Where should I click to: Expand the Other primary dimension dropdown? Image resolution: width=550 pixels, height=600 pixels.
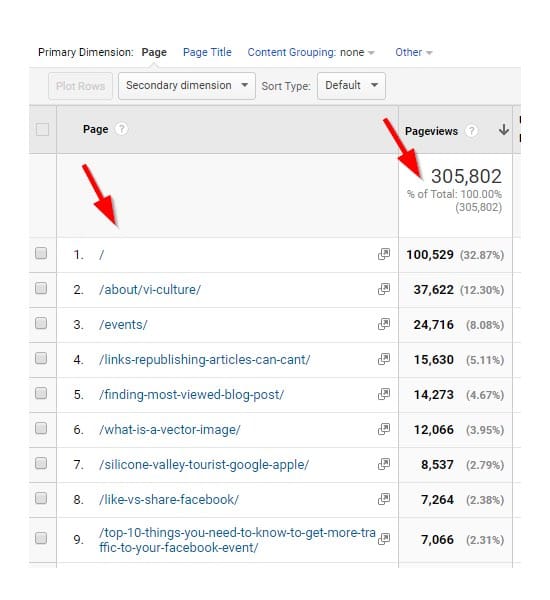tap(413, 52)
